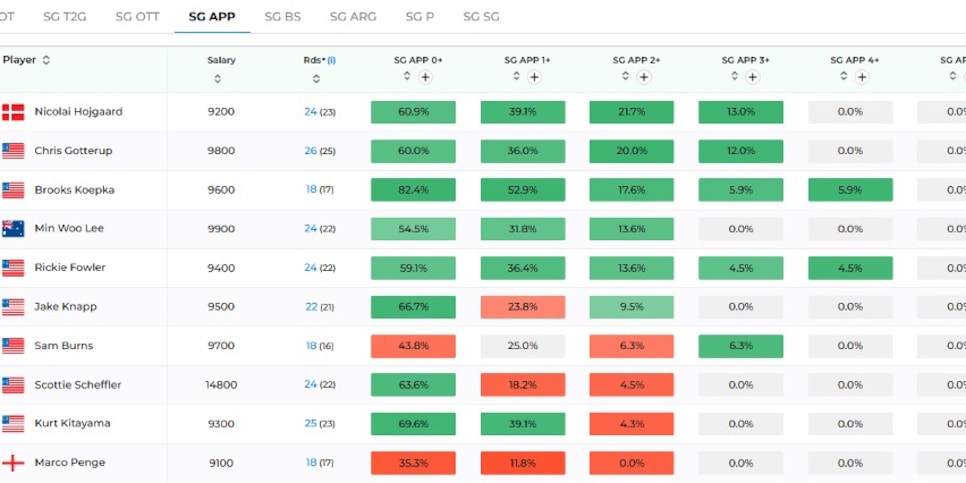Switch to the SG OTT tab
Image resolution: width=966 pixels, height=483 pixels.
137,17
